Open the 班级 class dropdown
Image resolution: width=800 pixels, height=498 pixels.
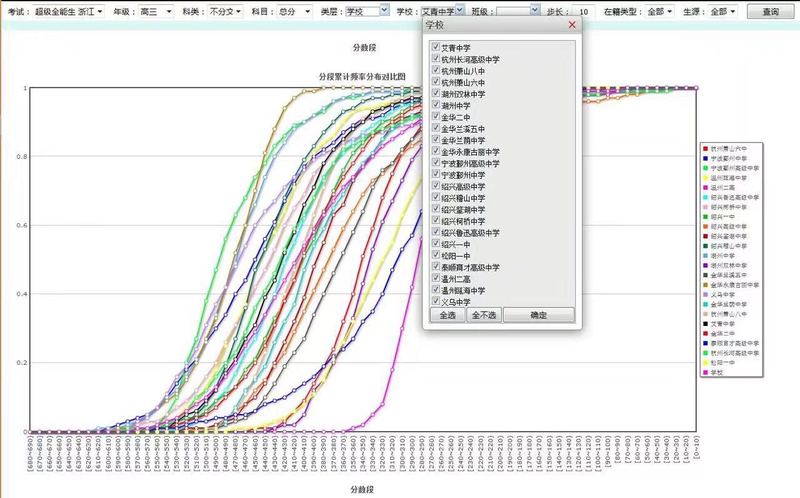pyautogui.click(x=518, y=11)
